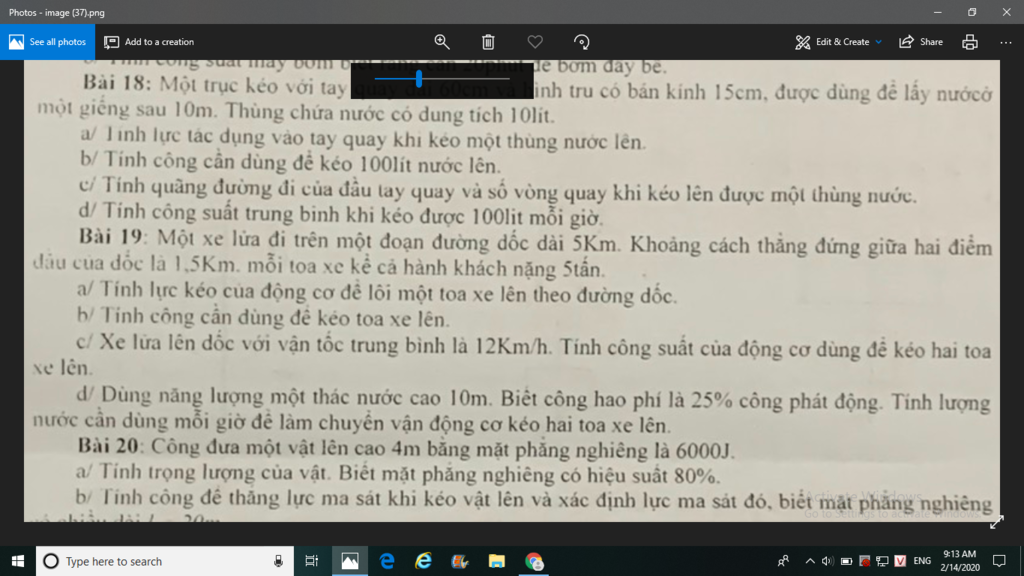Go to See all photos

(47, 42)
